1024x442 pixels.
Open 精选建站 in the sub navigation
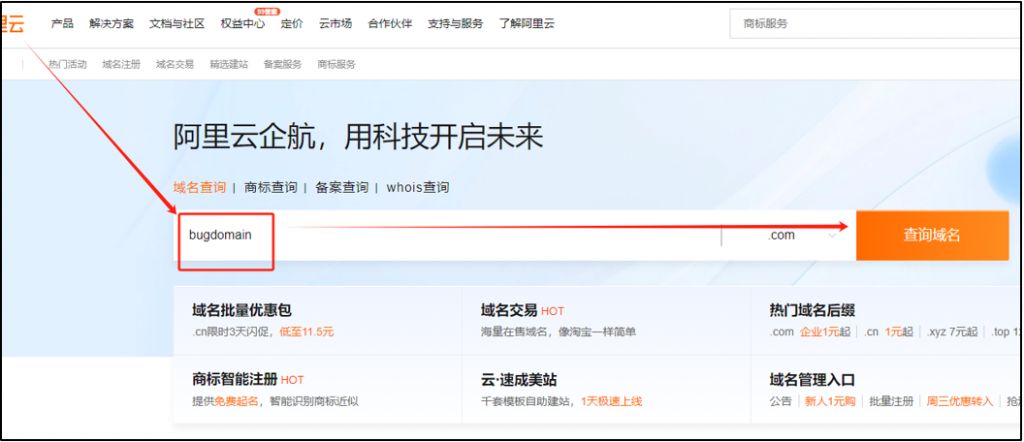[229, 64]
